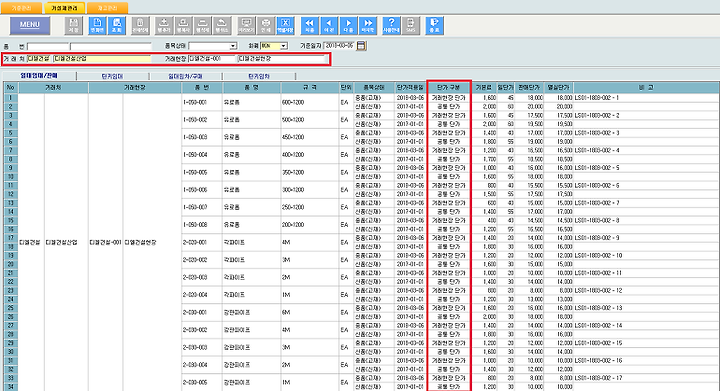Click the 기준일자 date field

point(339,46)
